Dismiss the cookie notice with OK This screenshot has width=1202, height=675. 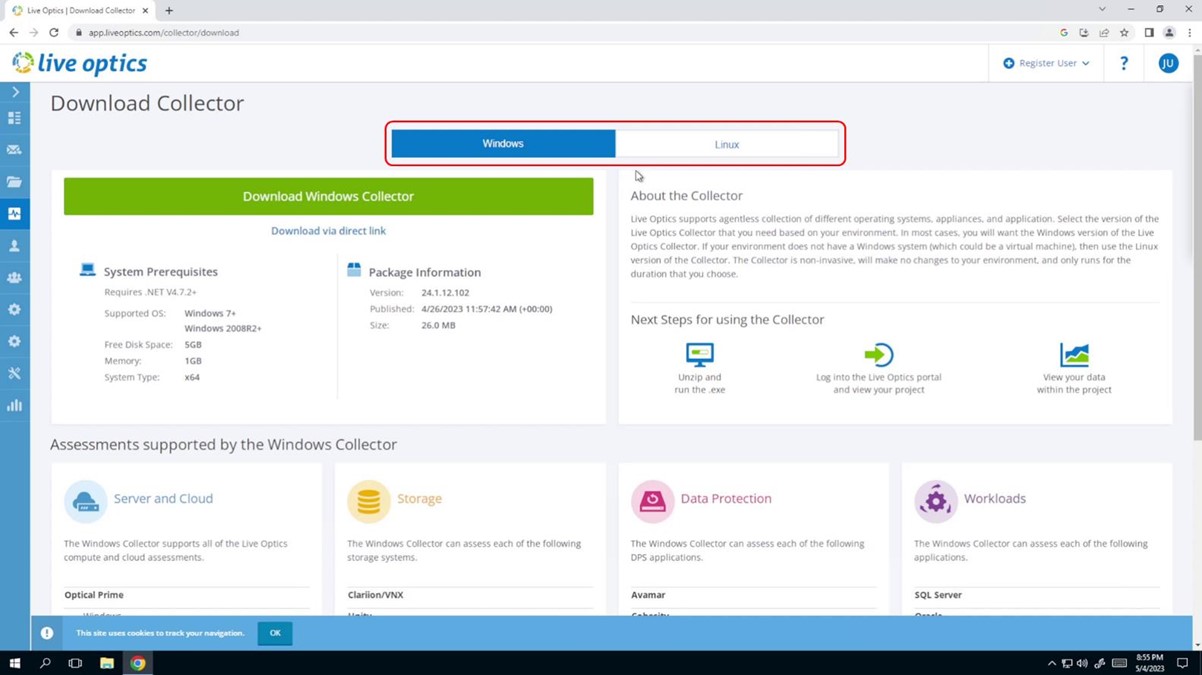tap(275, 633)
